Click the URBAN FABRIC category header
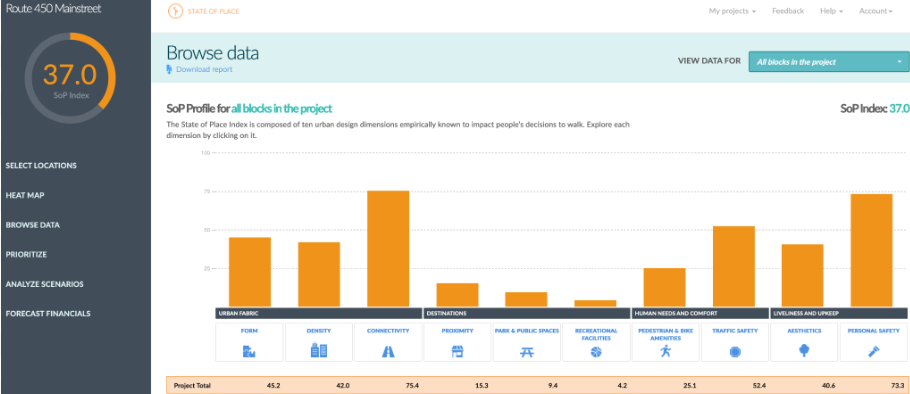Viewport: 910px width, 394px height. click(318, 313)
